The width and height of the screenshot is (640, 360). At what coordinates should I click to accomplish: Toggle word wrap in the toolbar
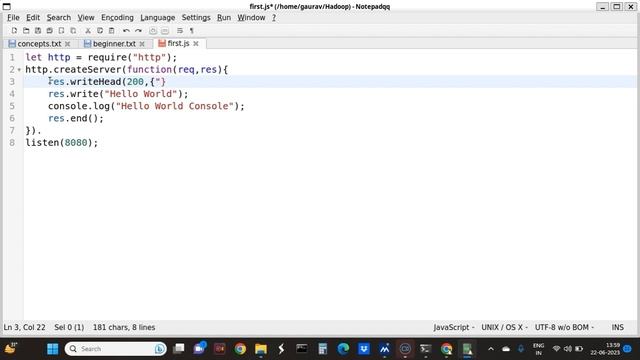click(x=180, y=31)
